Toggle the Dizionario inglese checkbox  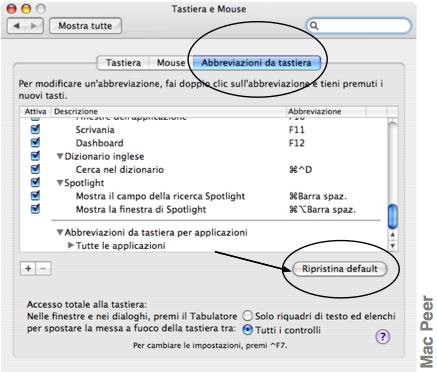(x=35, y=156)
